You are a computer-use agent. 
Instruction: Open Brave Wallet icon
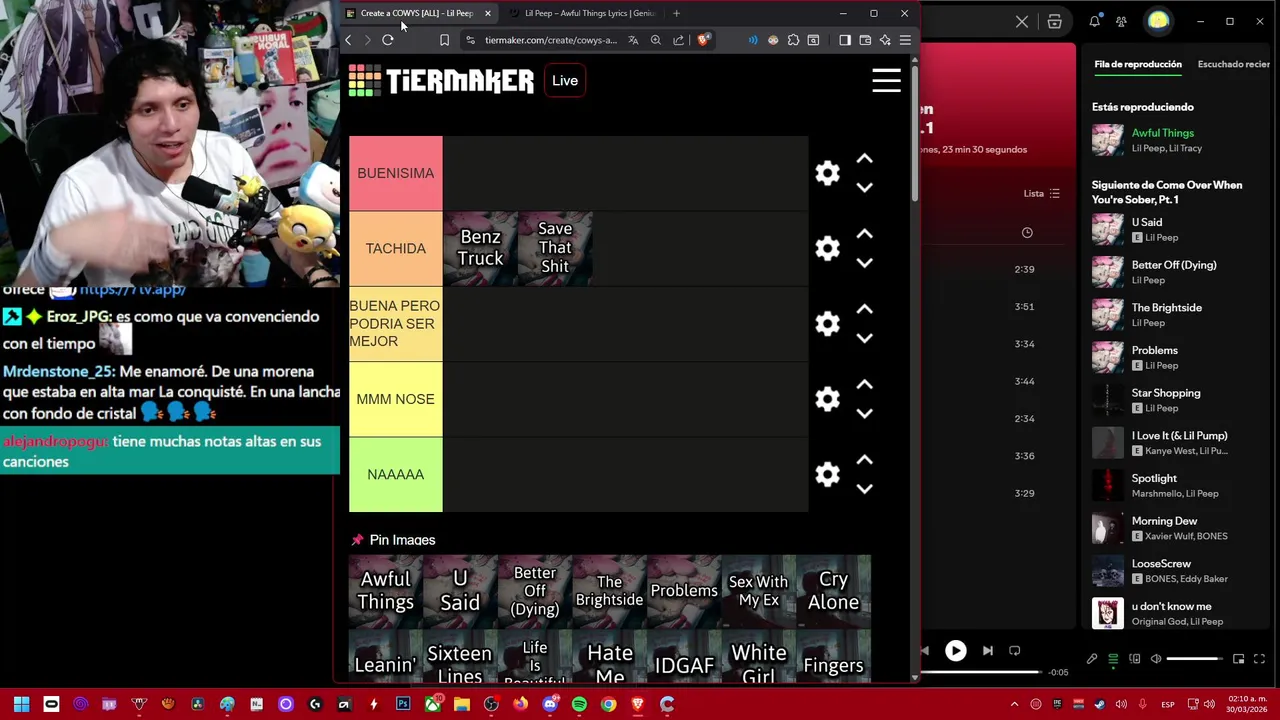865,40
